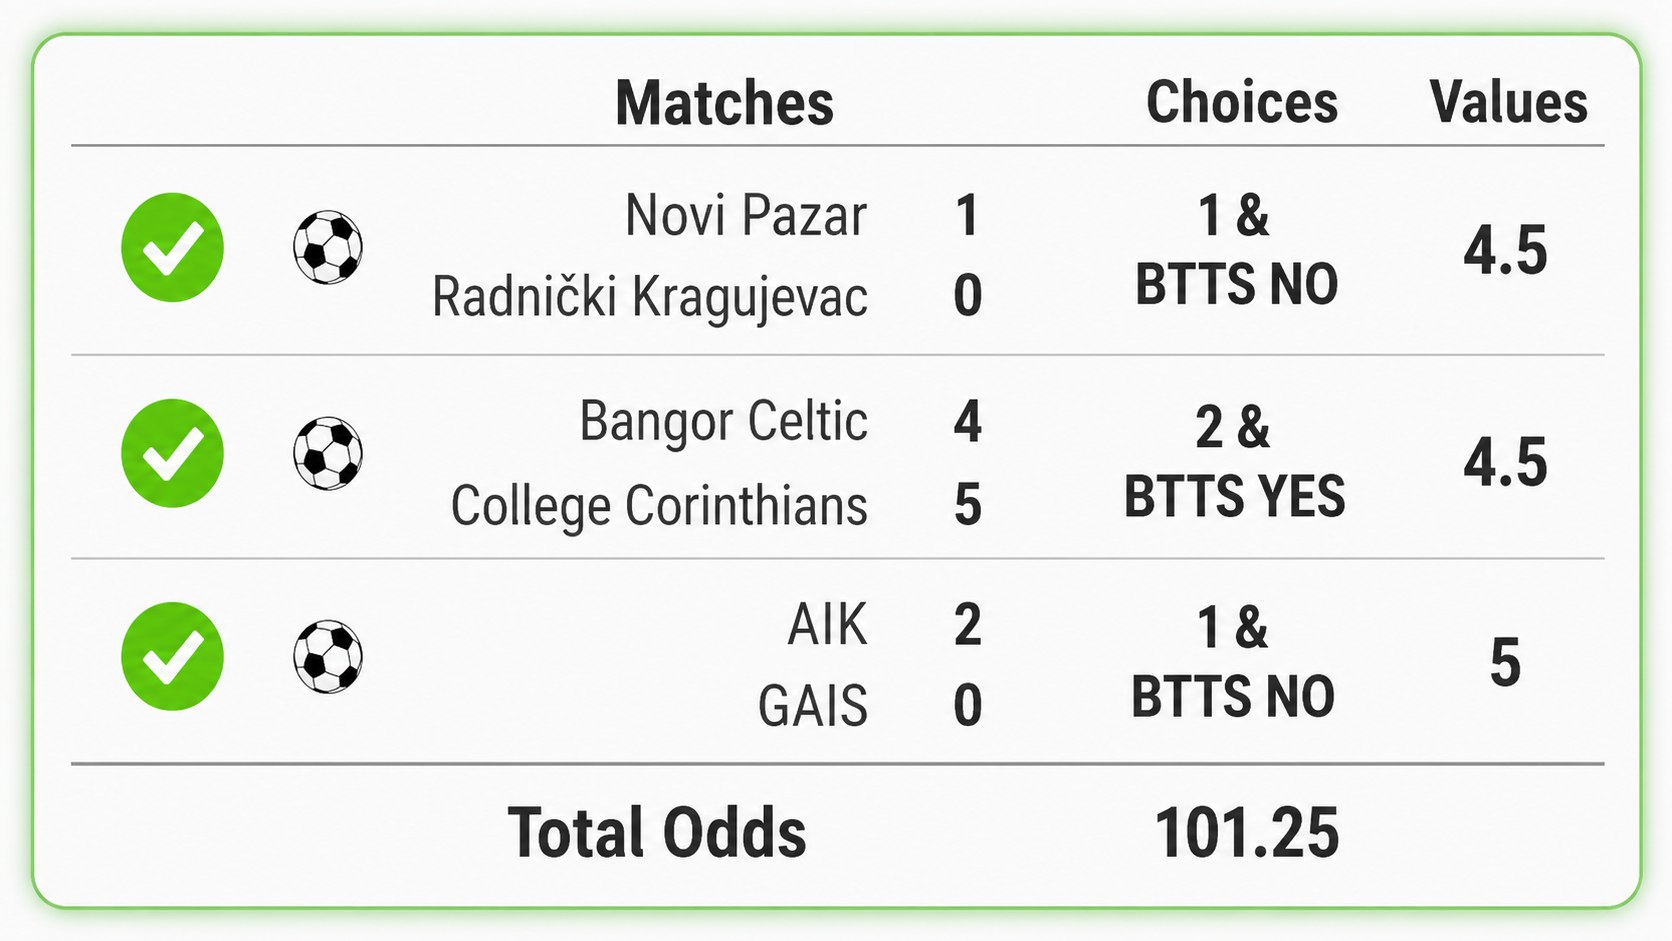Click the 2 & BTTS YES choice
1672x941 pixels.
click(1234, 462)
